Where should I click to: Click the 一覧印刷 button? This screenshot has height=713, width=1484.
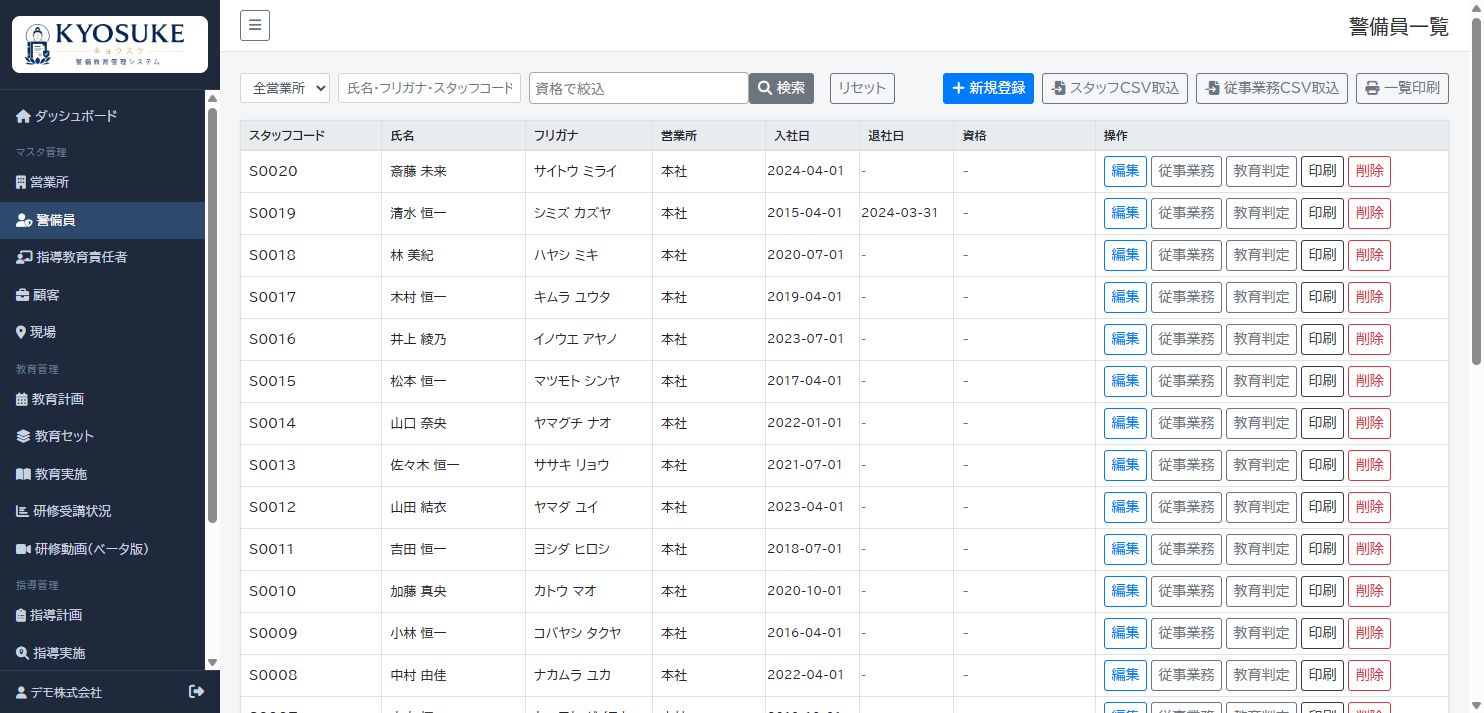pos(1402,88)
